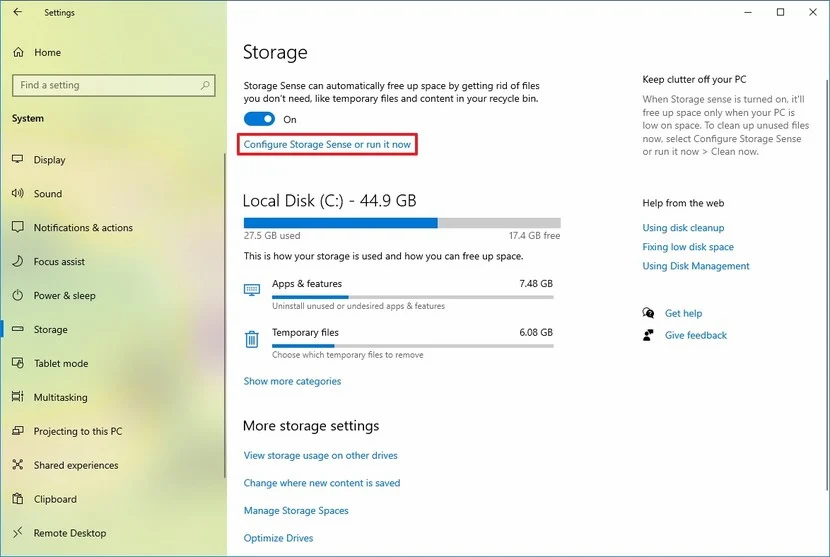
Task: Open Manage Storage Spaces link
Action: [296, 510]
